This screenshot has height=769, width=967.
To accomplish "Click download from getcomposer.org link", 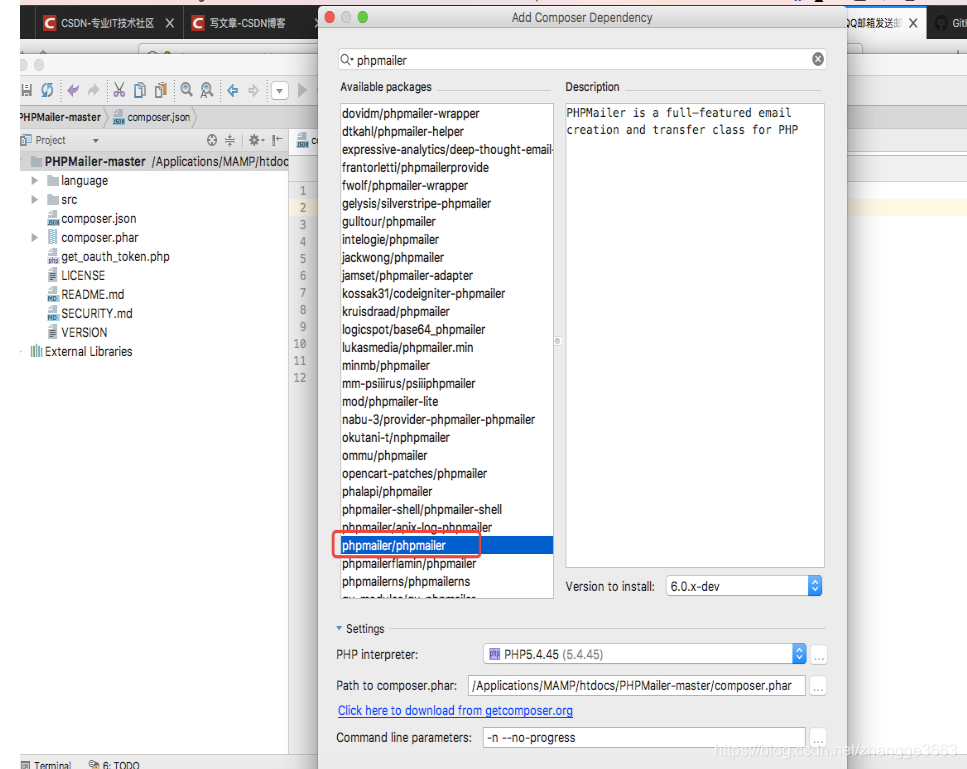I will (455, 711).
